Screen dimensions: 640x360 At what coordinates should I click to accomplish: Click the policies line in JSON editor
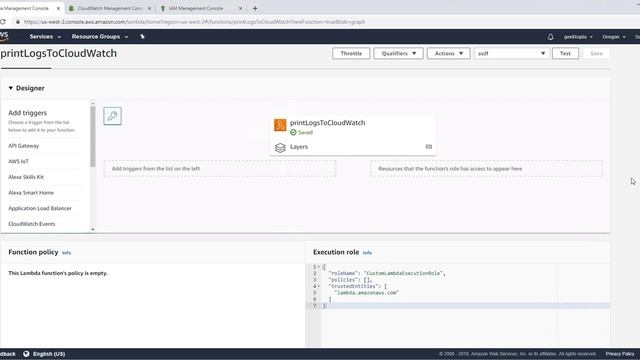[350, 280]
